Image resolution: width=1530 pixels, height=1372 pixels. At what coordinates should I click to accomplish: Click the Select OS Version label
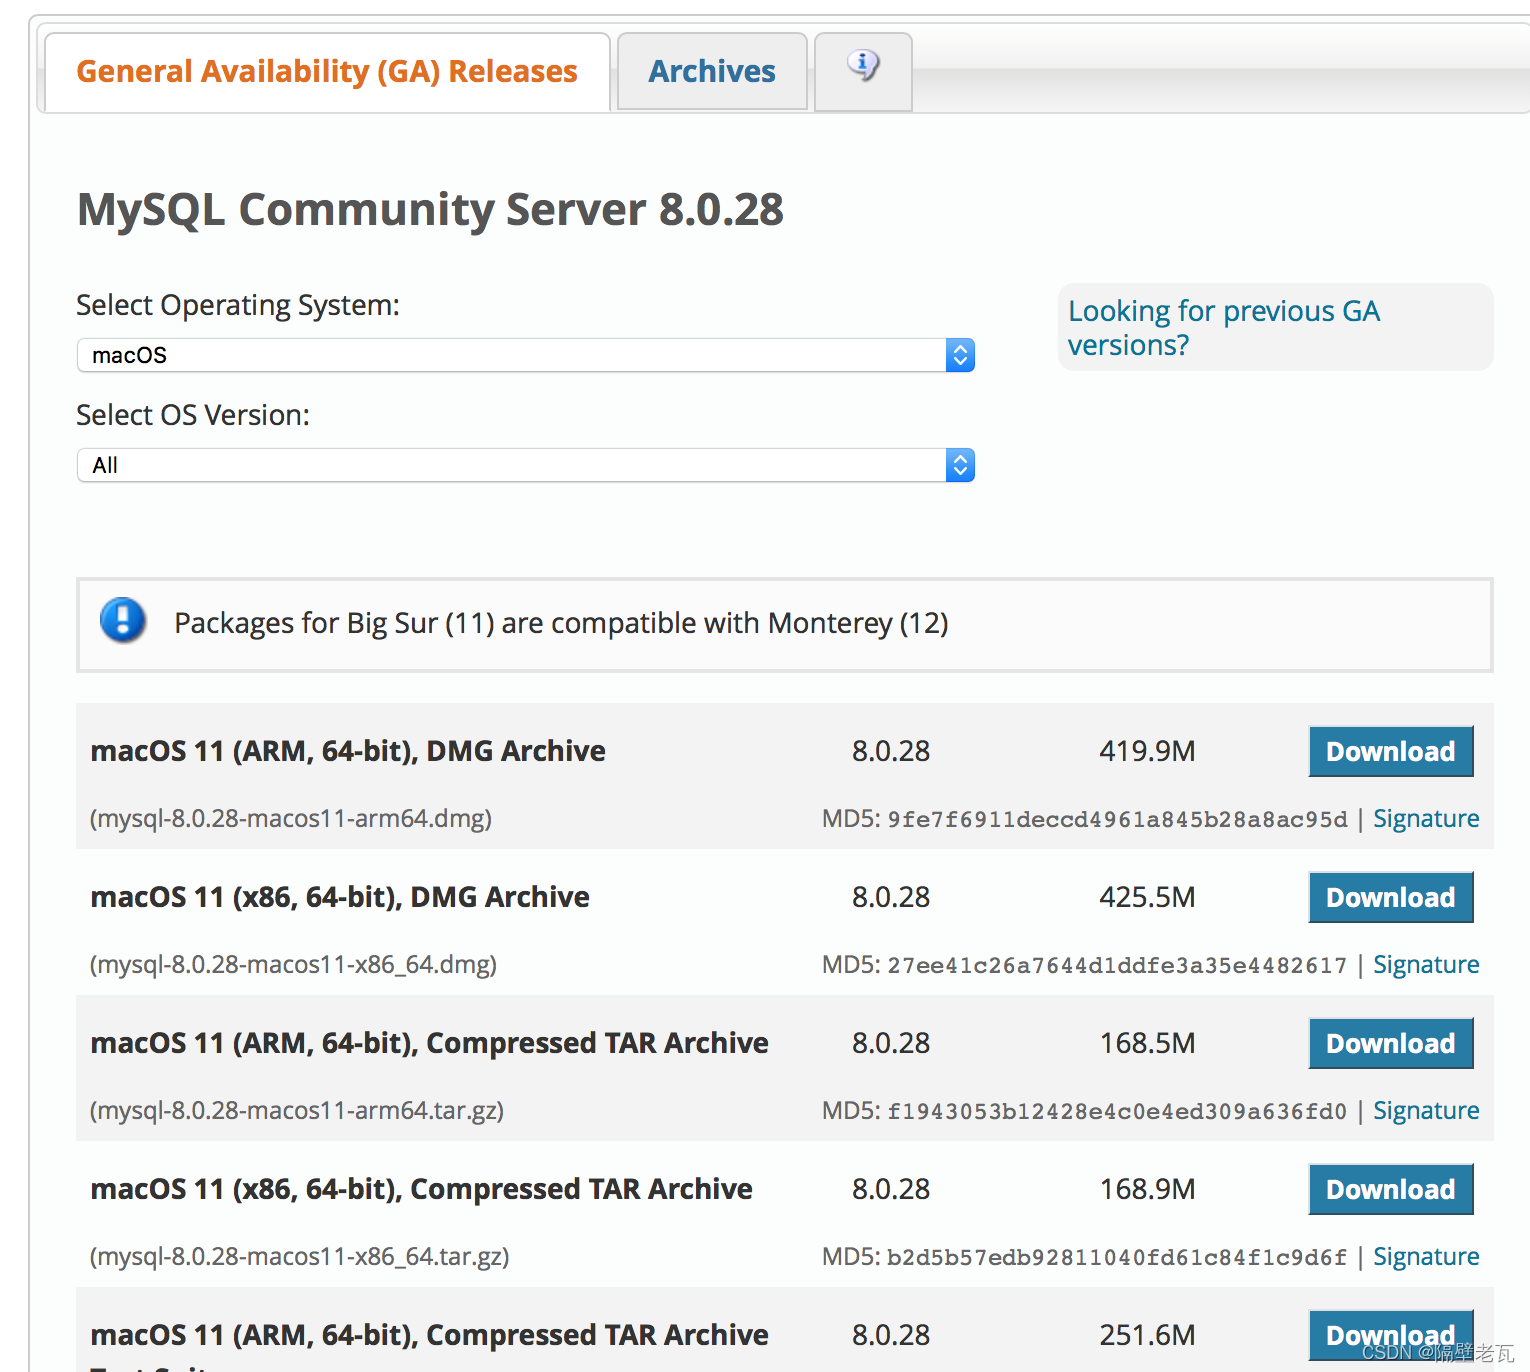click(x=193, y=415)
